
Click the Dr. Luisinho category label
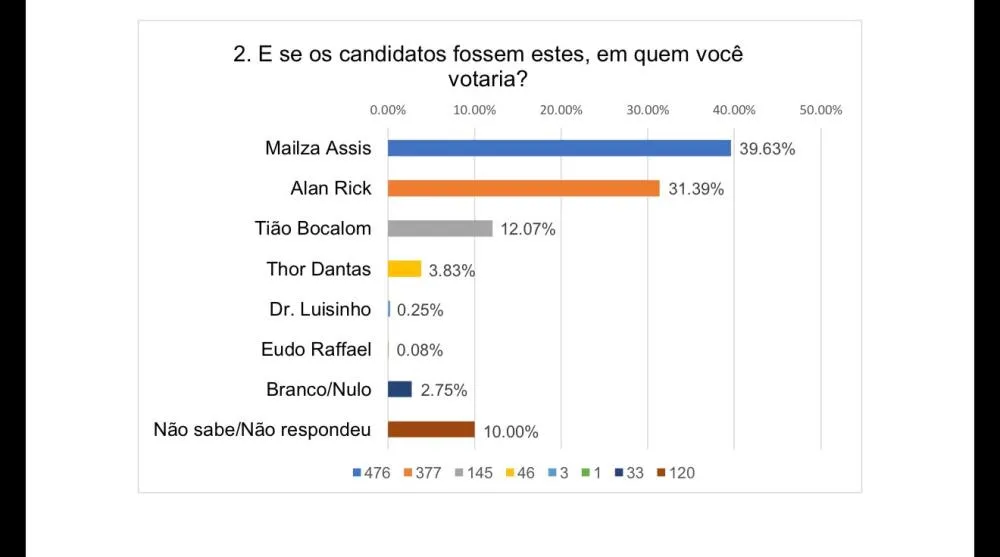click(320, 309)
